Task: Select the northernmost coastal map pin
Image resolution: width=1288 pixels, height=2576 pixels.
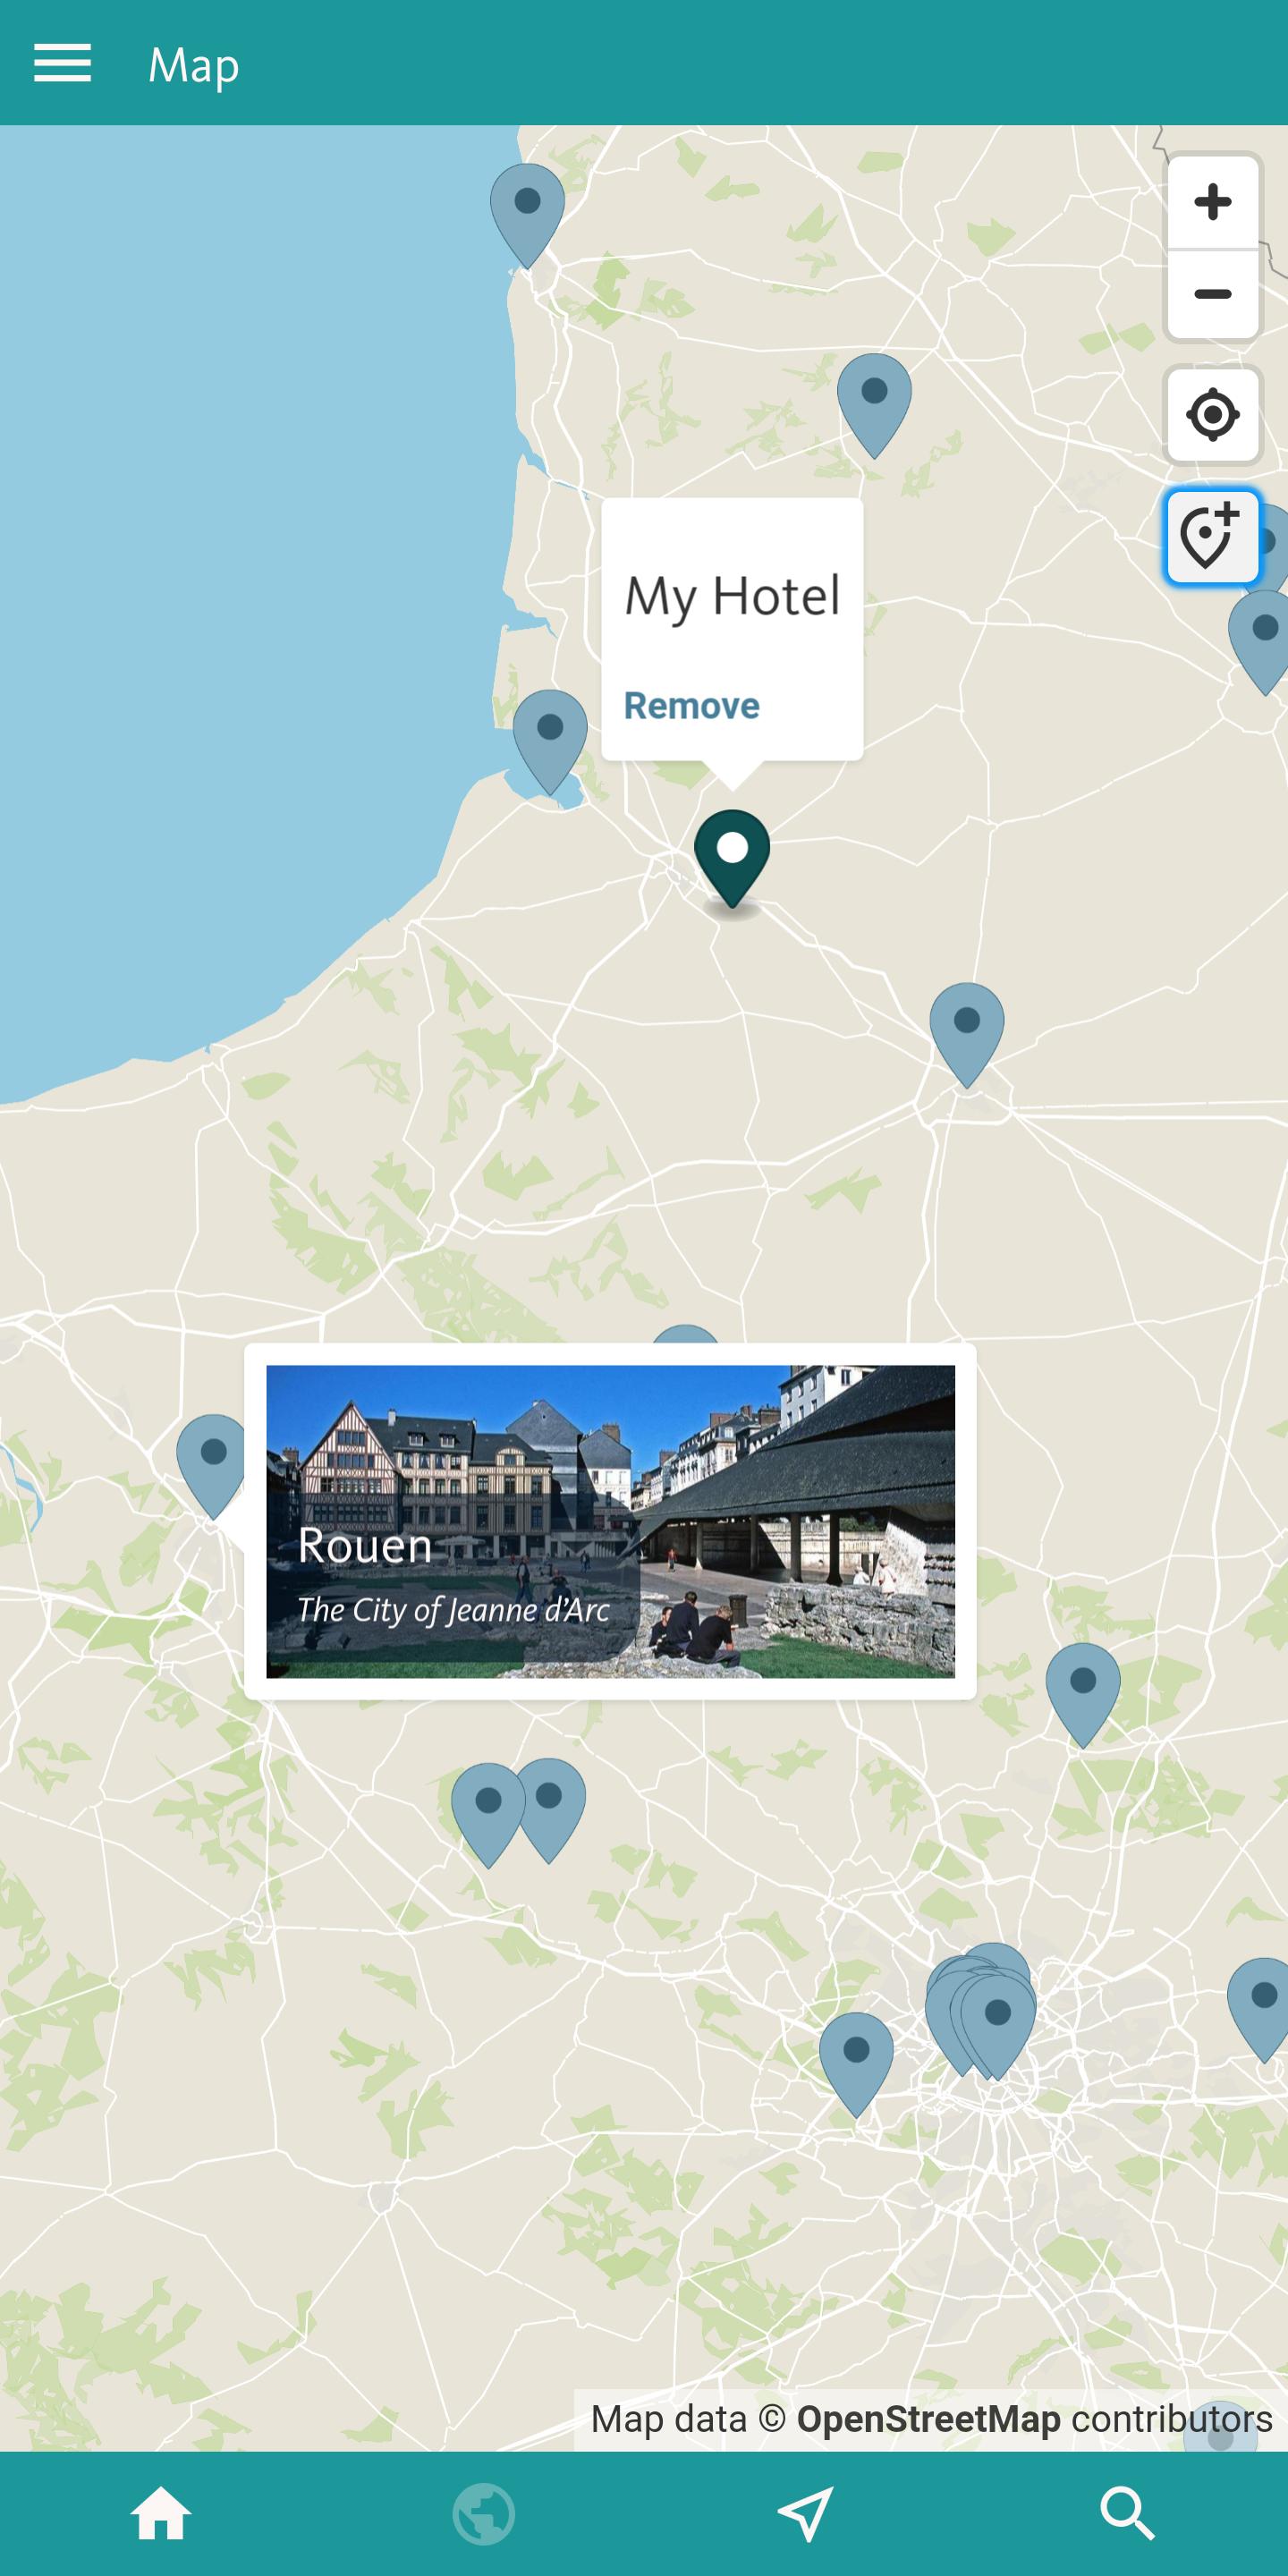Action: [527, 216]
